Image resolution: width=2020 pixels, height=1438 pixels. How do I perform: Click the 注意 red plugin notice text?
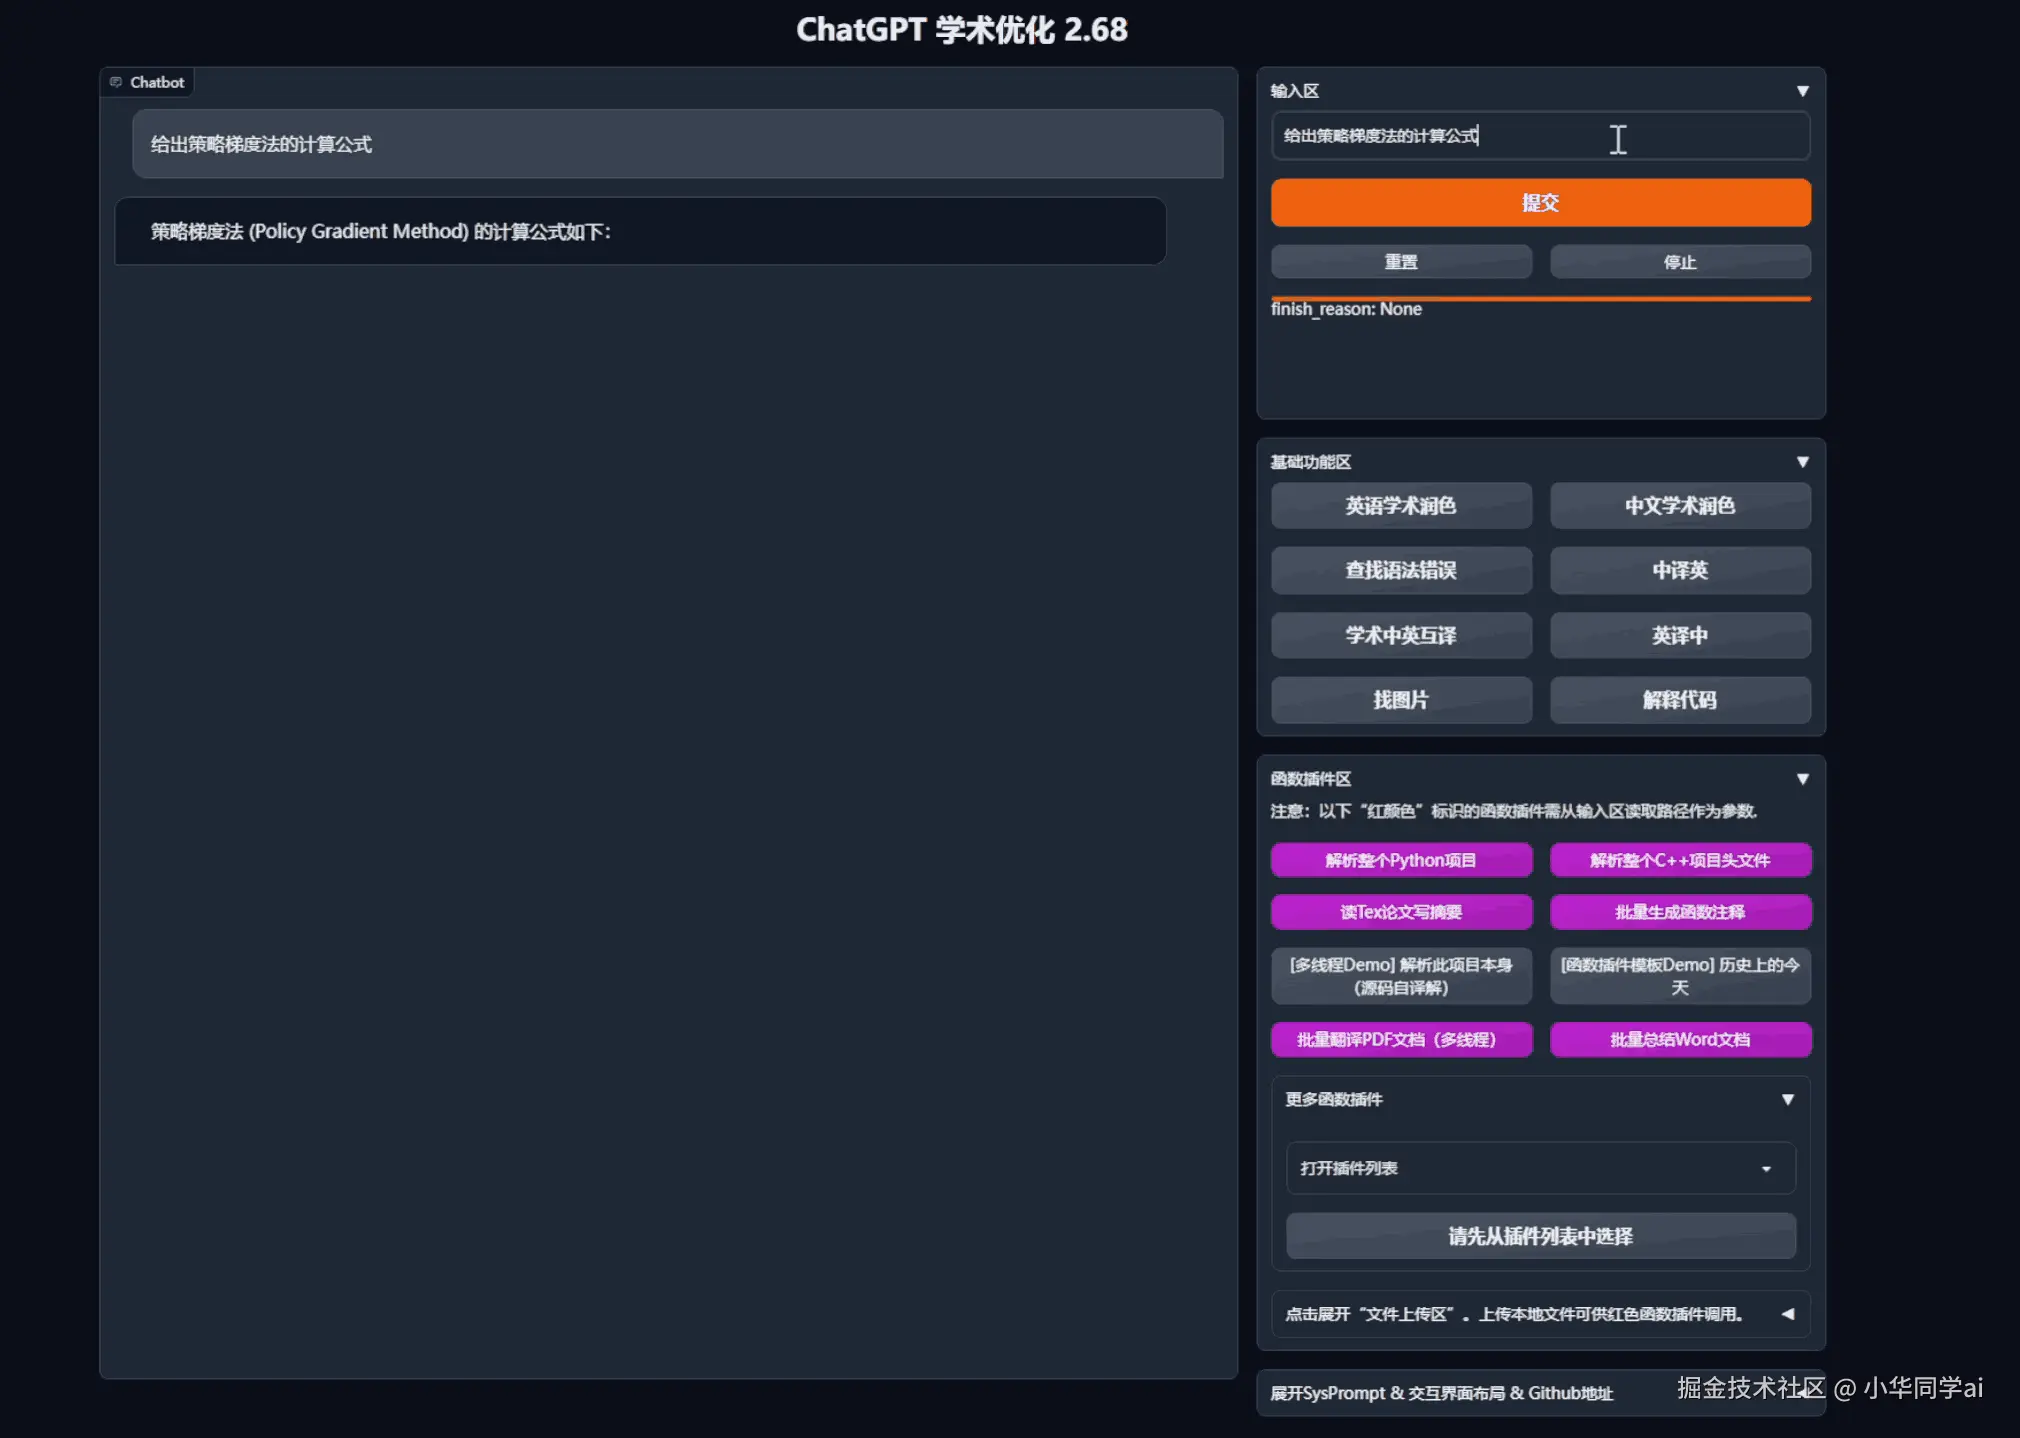point(1513,811)
